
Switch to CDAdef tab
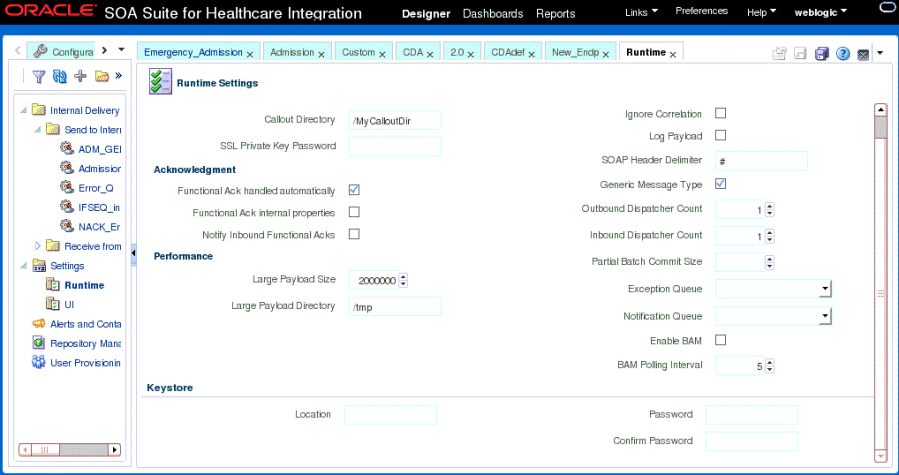[x=507, y=52]
